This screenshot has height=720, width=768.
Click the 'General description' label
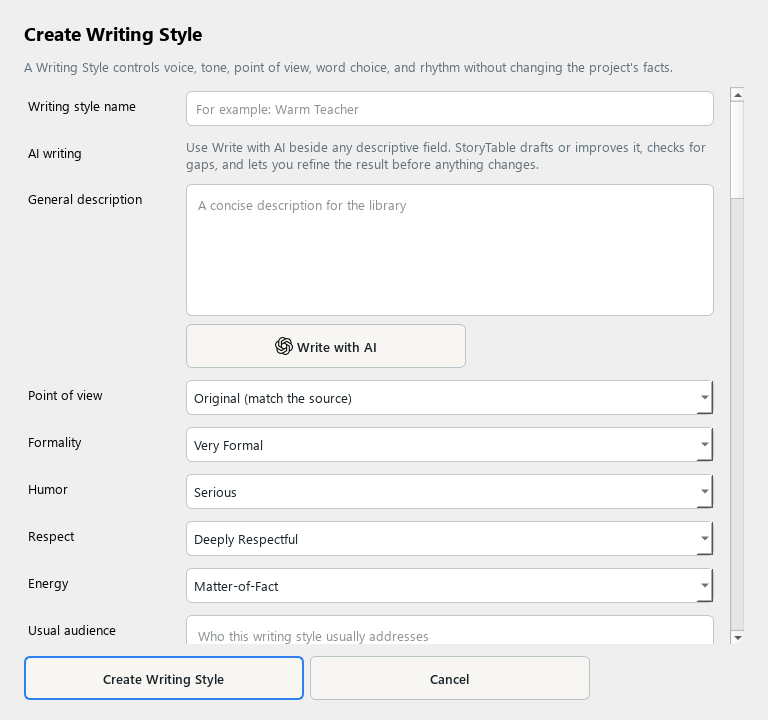[x=85, y=200]
